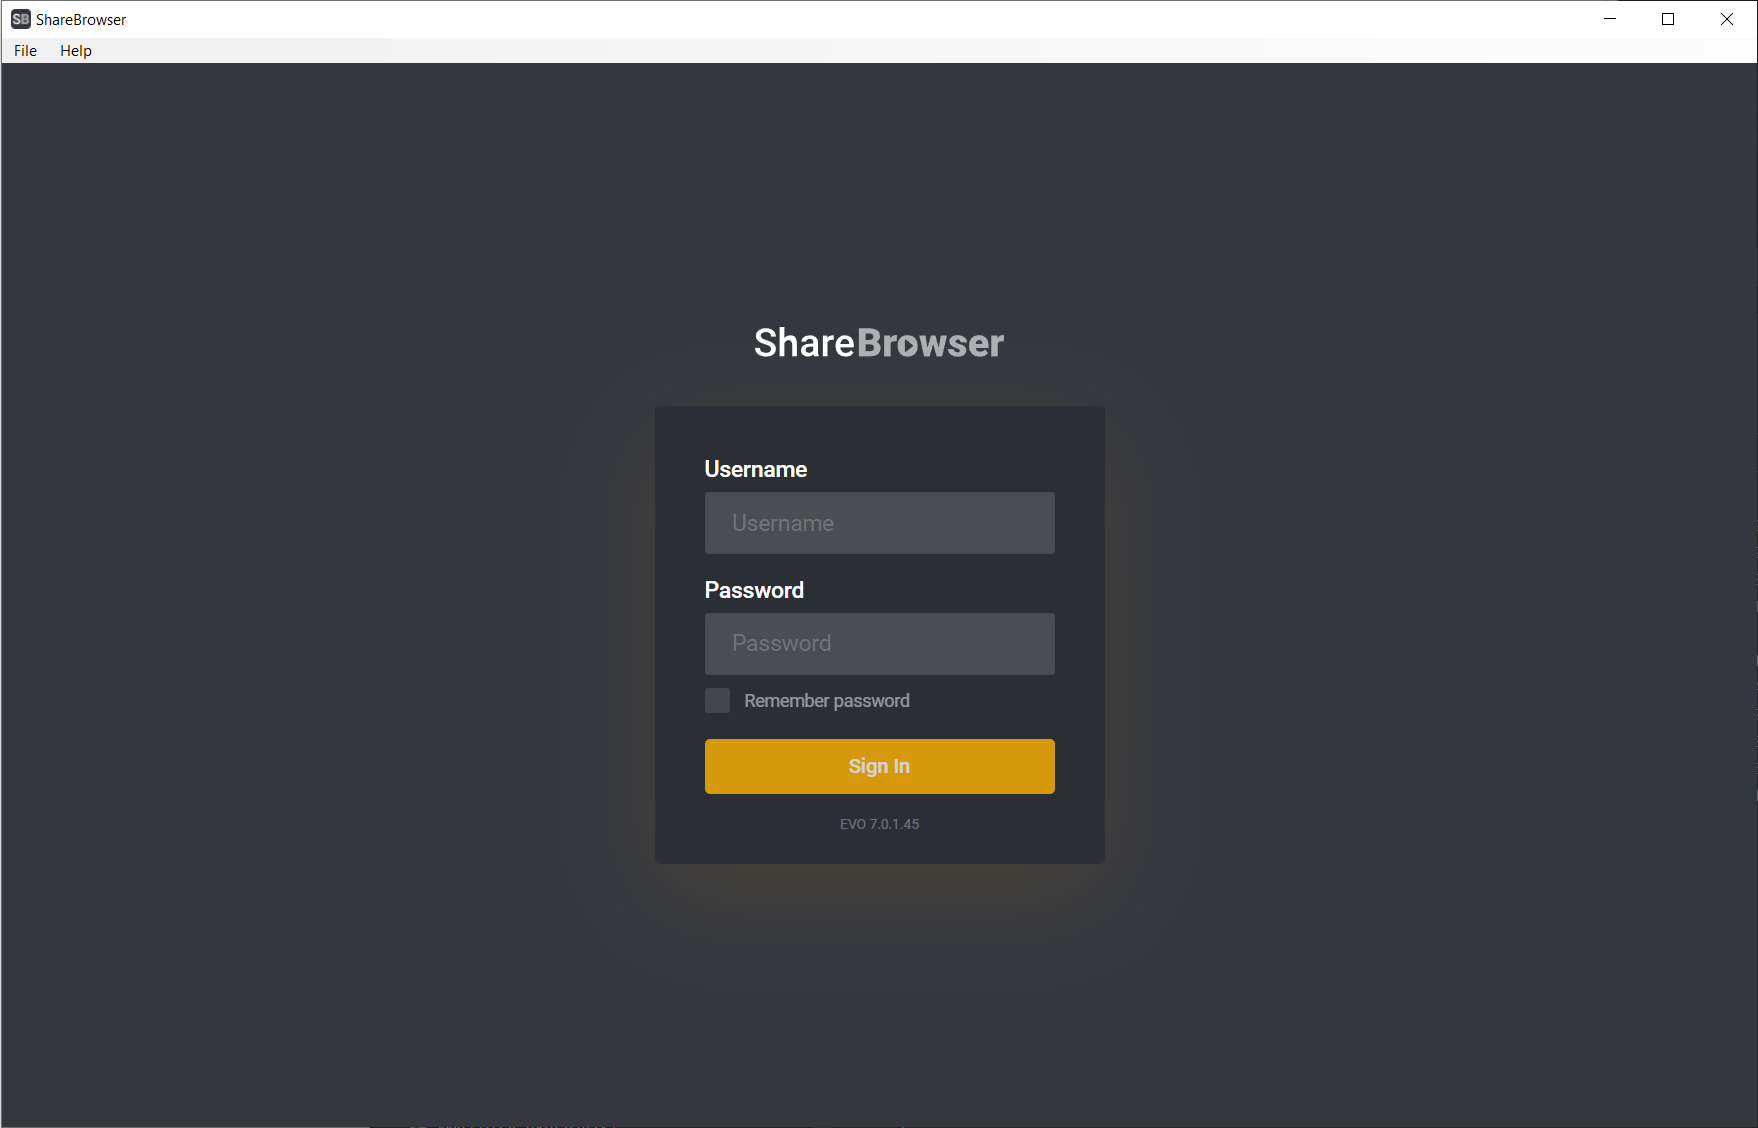The height and width of the screenshot is (1128, 1758).
Task: Maximize the ShareBrowser window
Action: pyautogui.click(x=1668, y=19)
